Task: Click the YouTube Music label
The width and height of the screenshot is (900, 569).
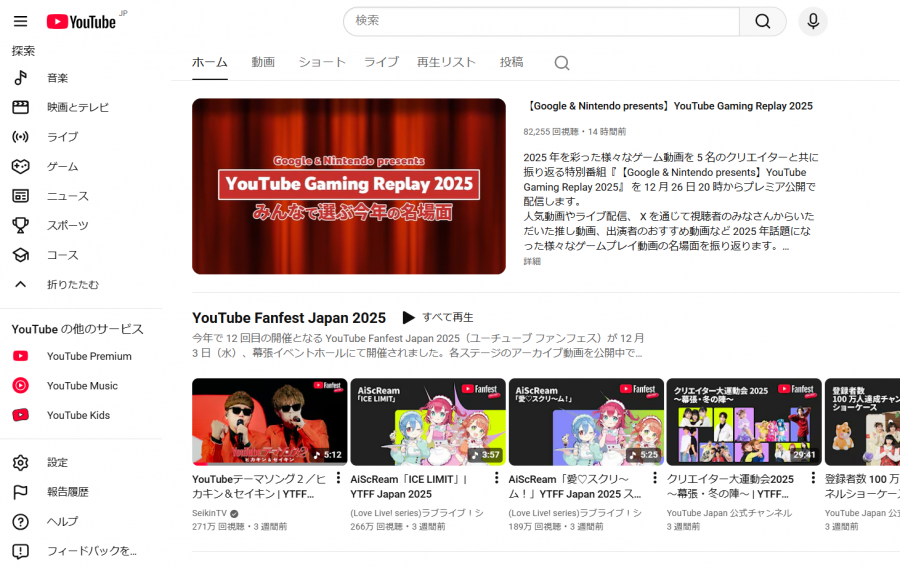Action: click(x=82, y=386)
